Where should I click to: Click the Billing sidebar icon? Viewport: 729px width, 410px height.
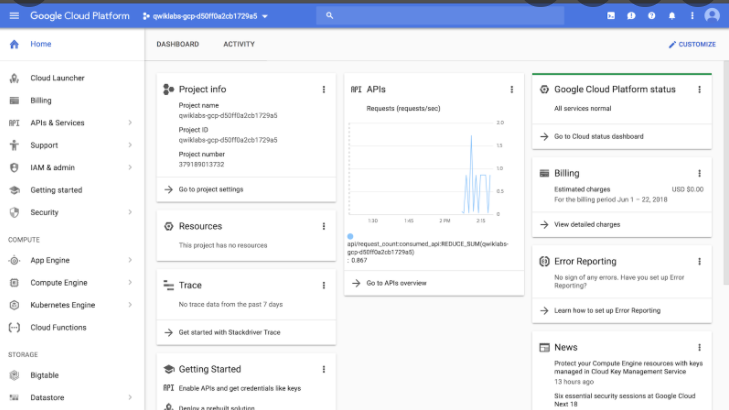coord(14,100)
